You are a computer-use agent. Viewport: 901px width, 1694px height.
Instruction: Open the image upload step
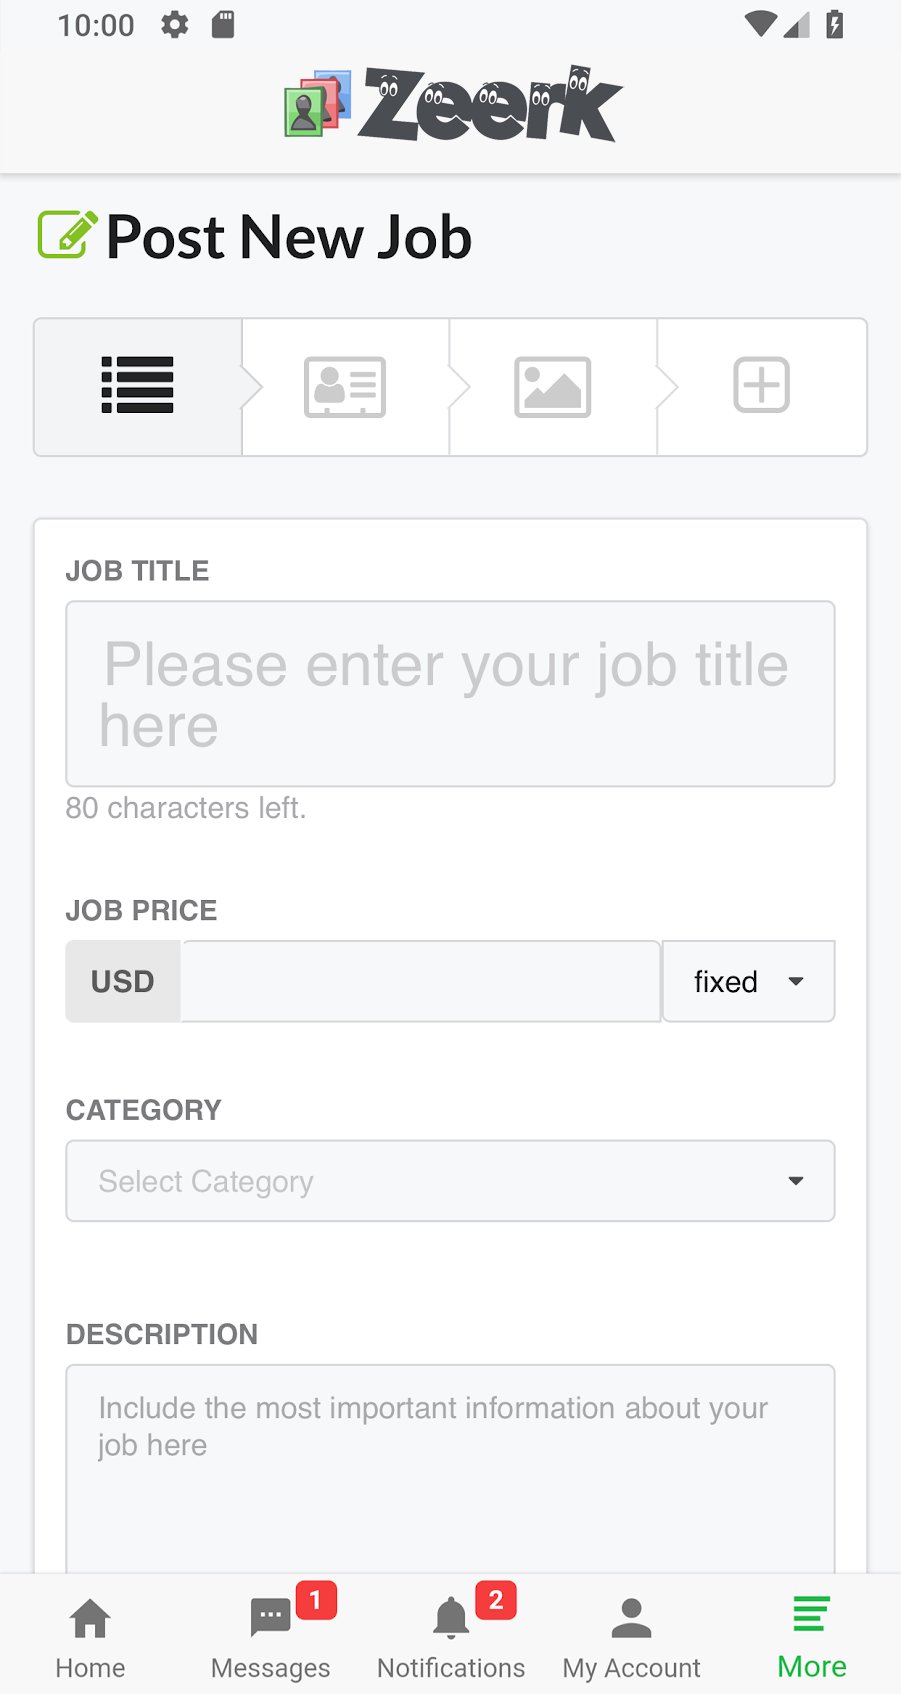coord(553,386)
